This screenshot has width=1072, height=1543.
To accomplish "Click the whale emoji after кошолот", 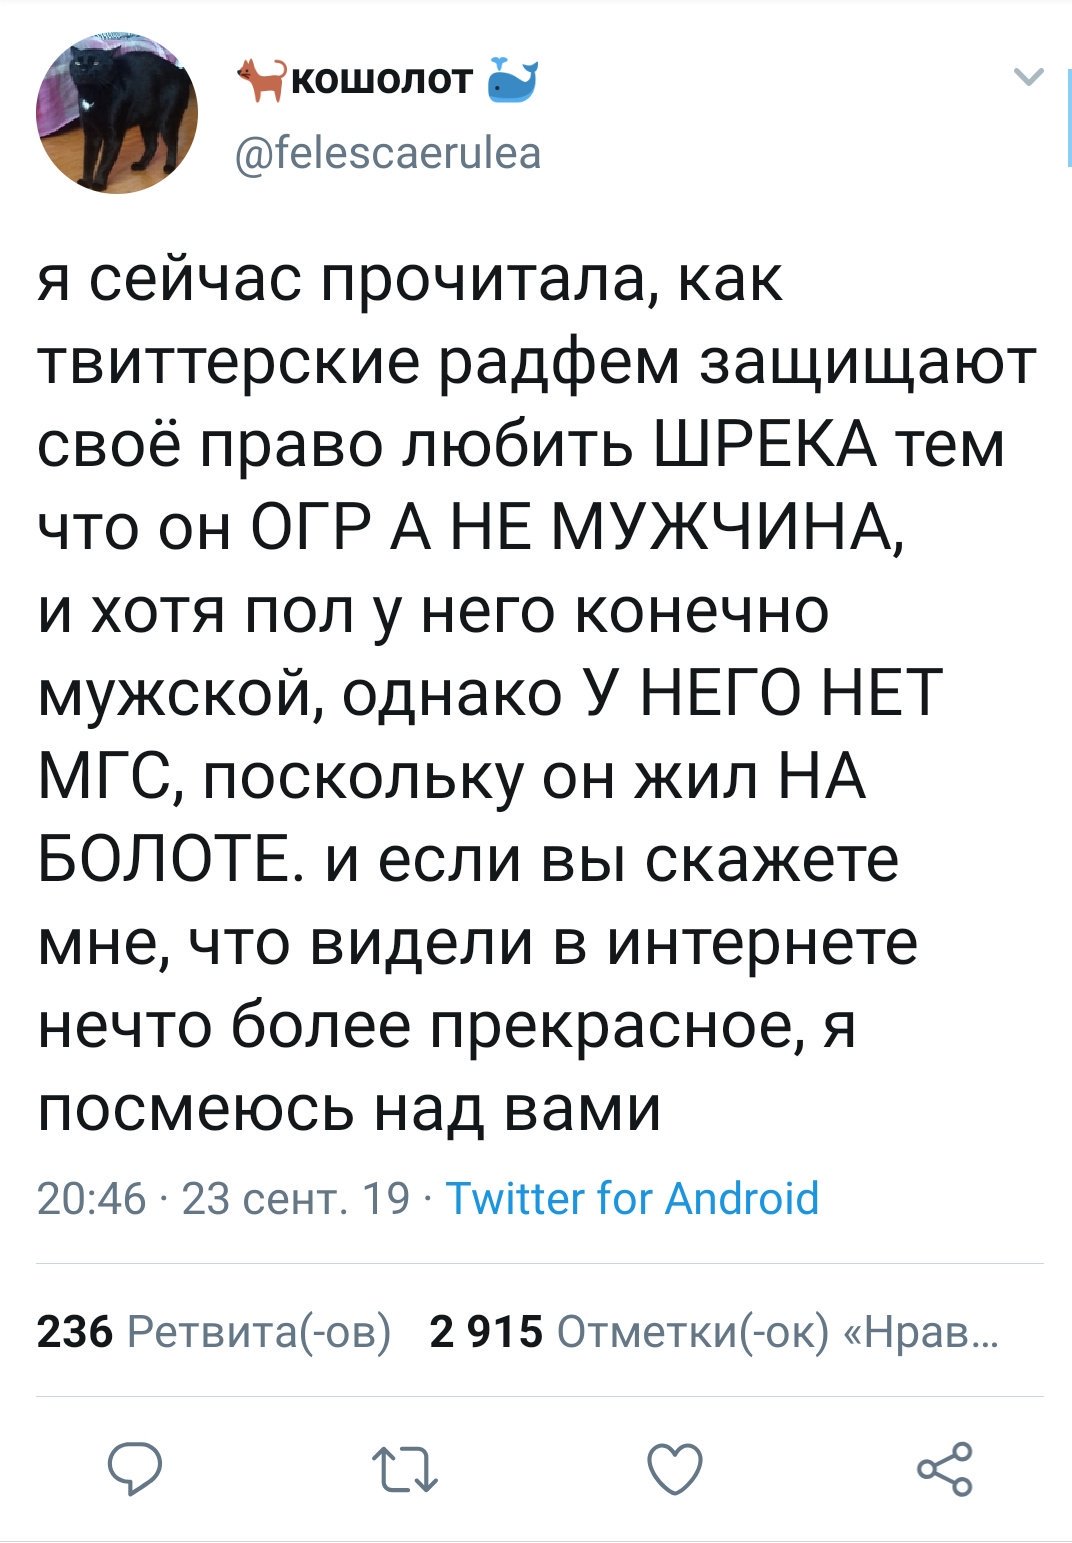I will 512,80.
